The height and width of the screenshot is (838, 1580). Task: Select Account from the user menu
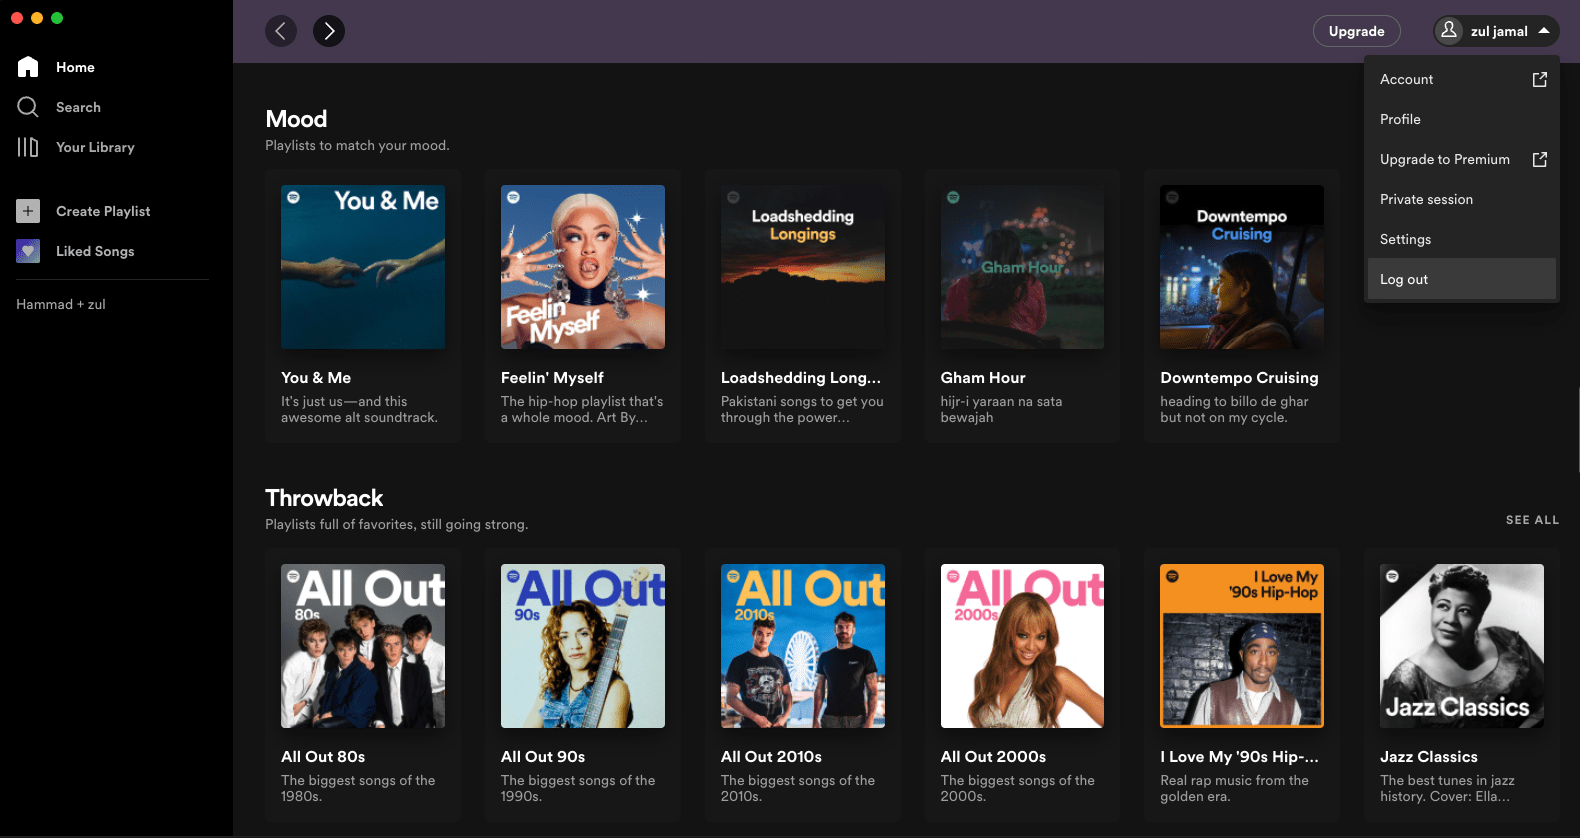(1461, 79)
